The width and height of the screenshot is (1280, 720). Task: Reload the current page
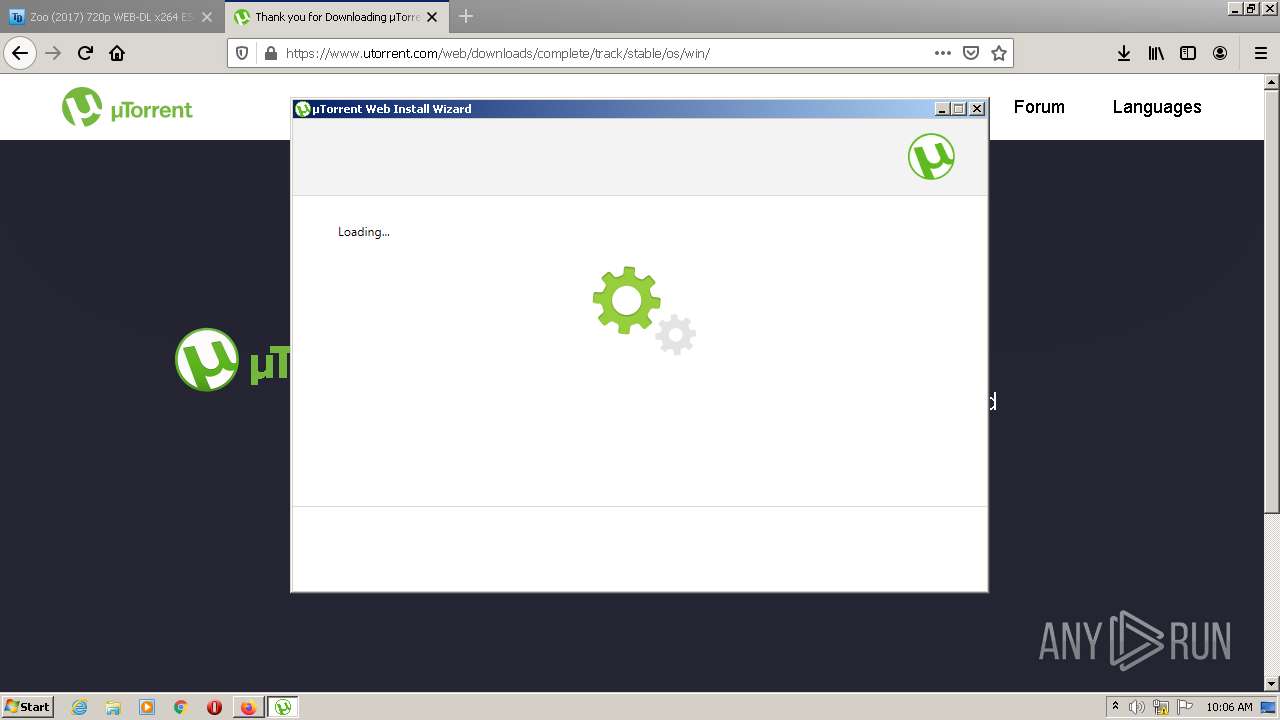[85, 53]
